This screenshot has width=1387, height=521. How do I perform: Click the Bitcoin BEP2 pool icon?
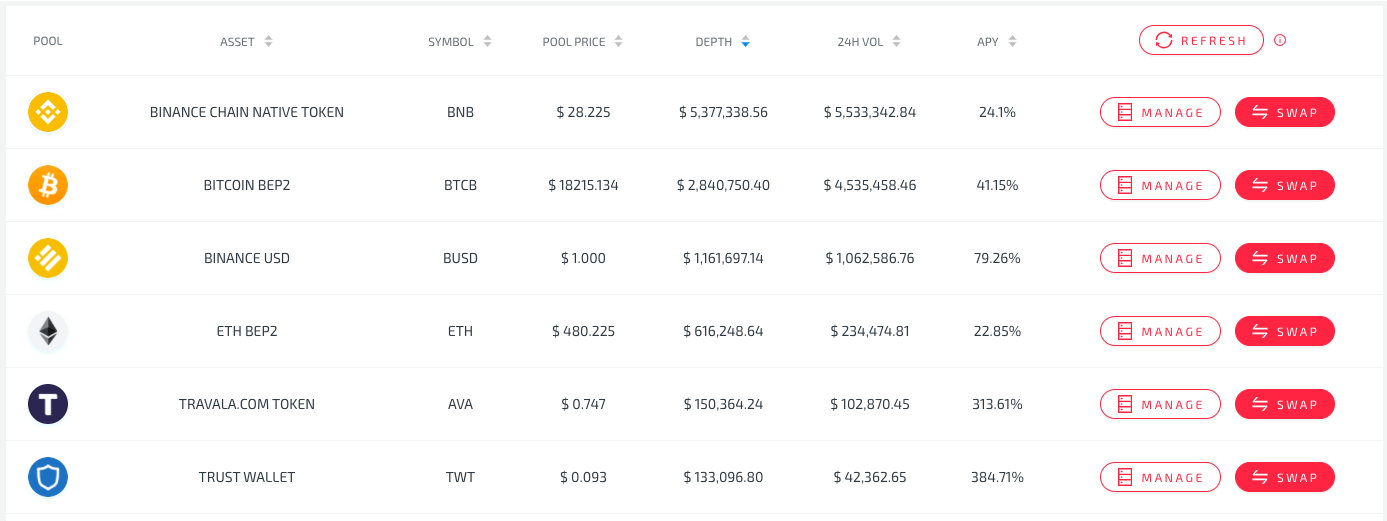pos(48,185)
